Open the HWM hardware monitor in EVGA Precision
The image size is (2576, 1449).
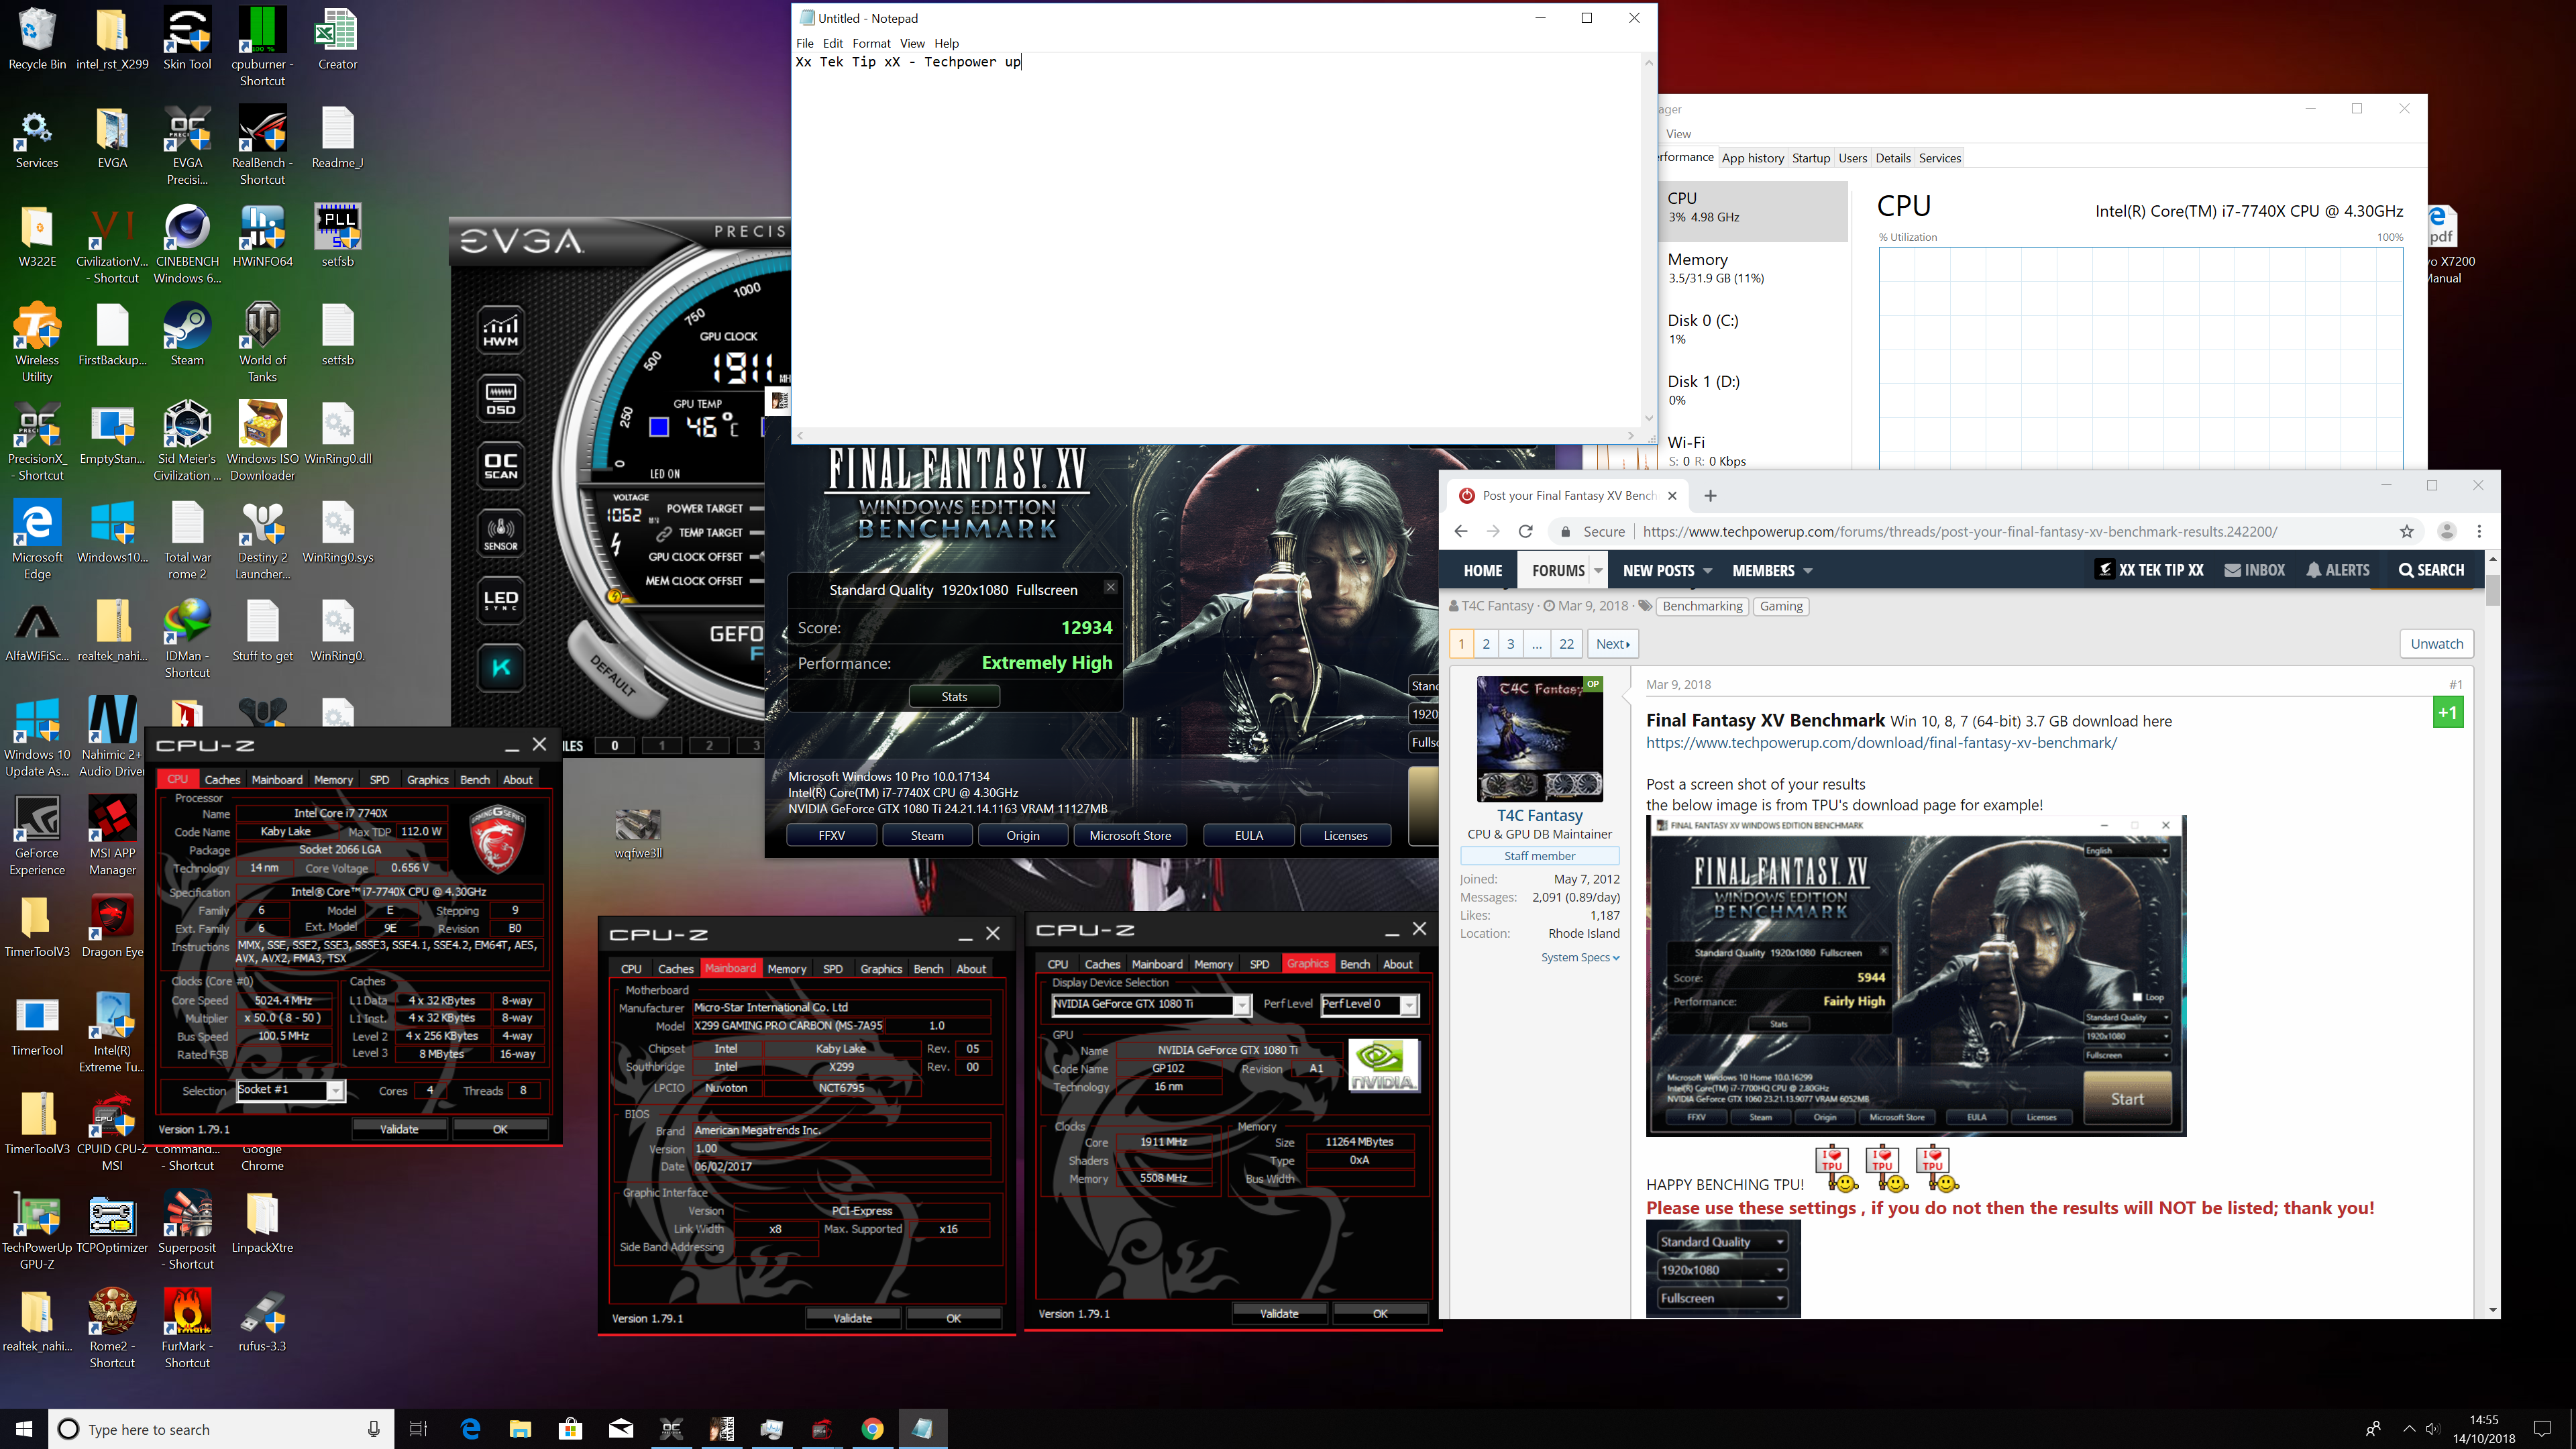pyautogui.click(x=501, y=330)
